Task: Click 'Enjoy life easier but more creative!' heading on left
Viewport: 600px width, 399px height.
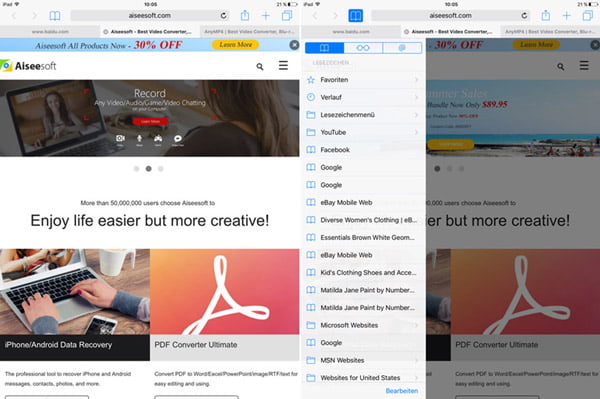Action: (x=150, y=221)
